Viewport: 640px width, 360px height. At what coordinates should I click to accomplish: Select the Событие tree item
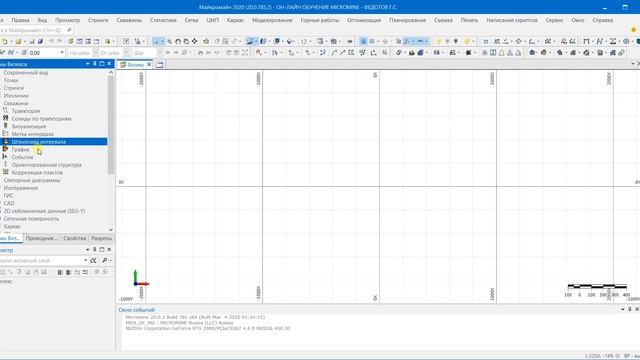pyautogui.click(x=22, y=157)
